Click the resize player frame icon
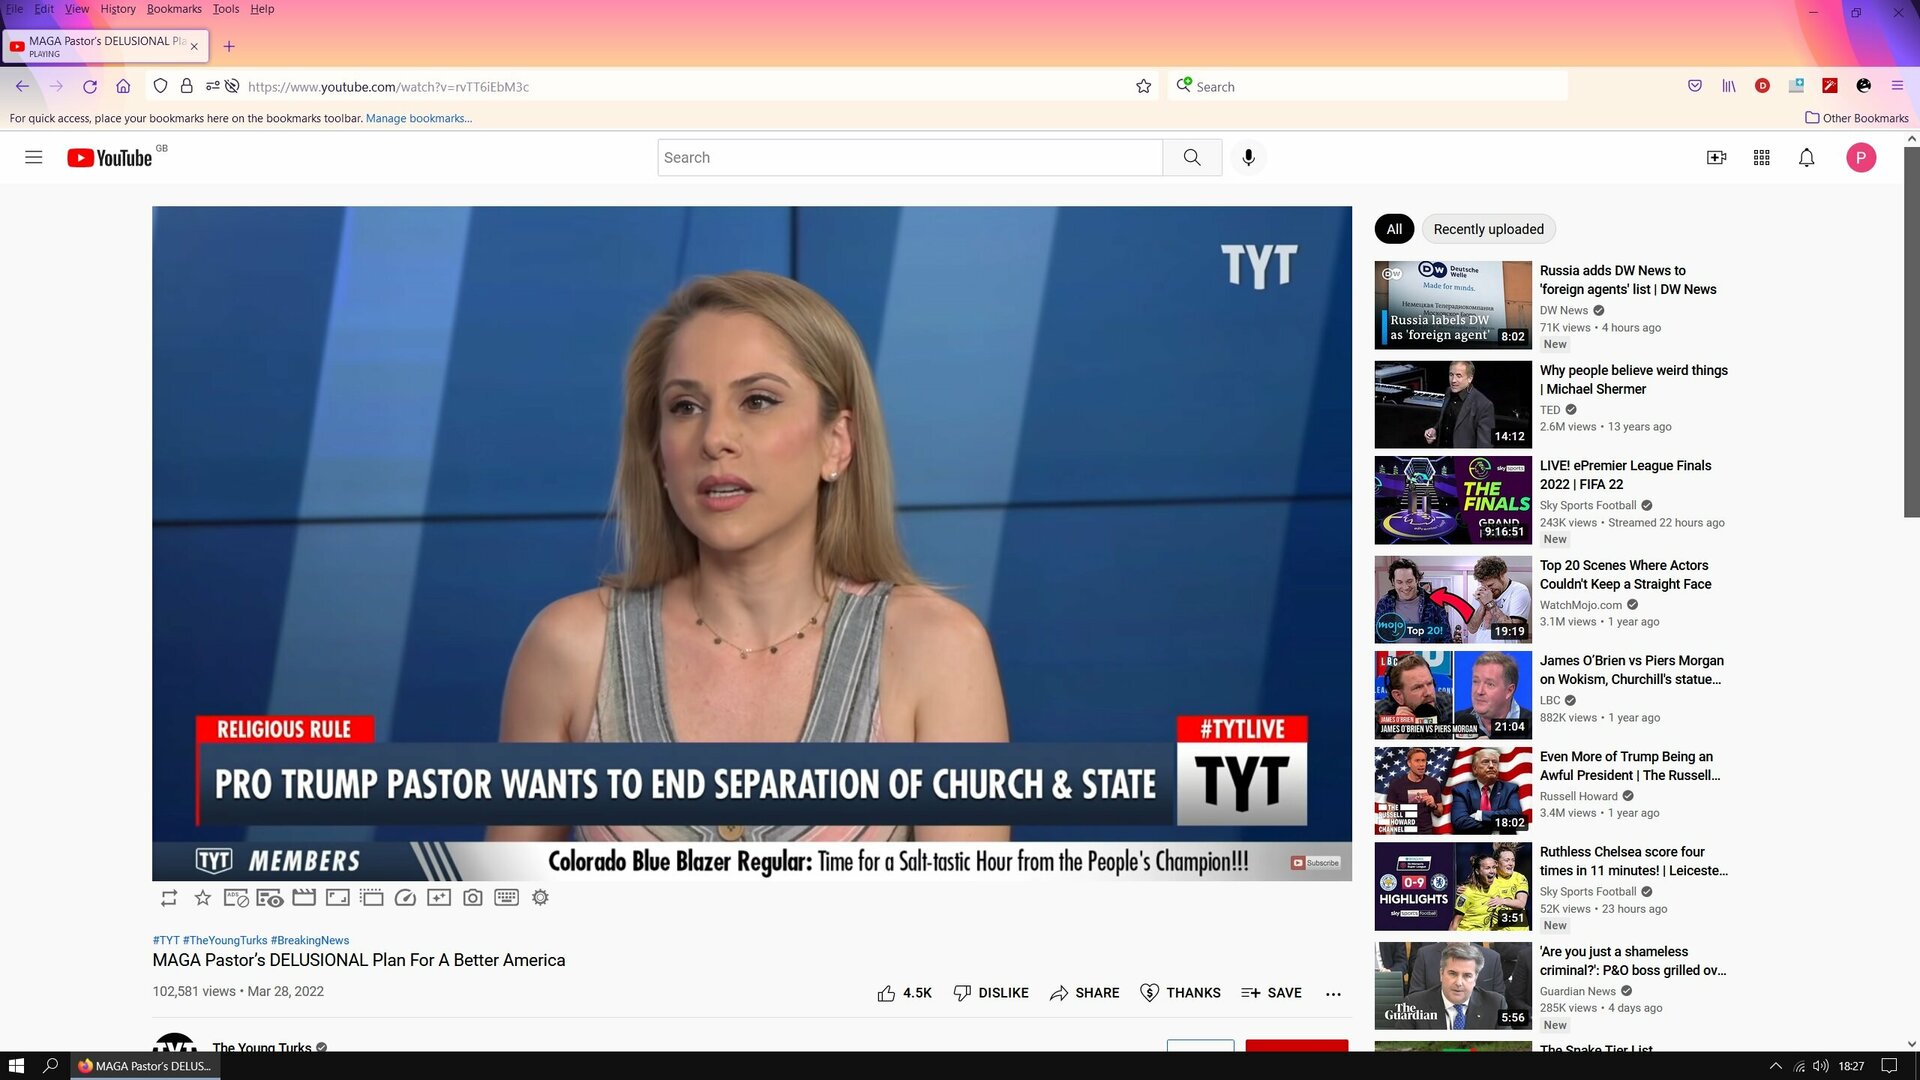The height and width of the screenshot is (1080, 1920). (x=338, y=898)
